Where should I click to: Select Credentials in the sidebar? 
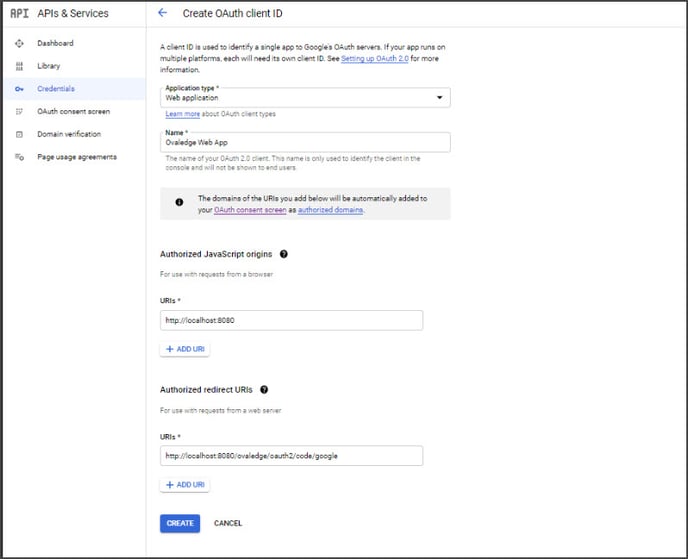pos(74,89)
